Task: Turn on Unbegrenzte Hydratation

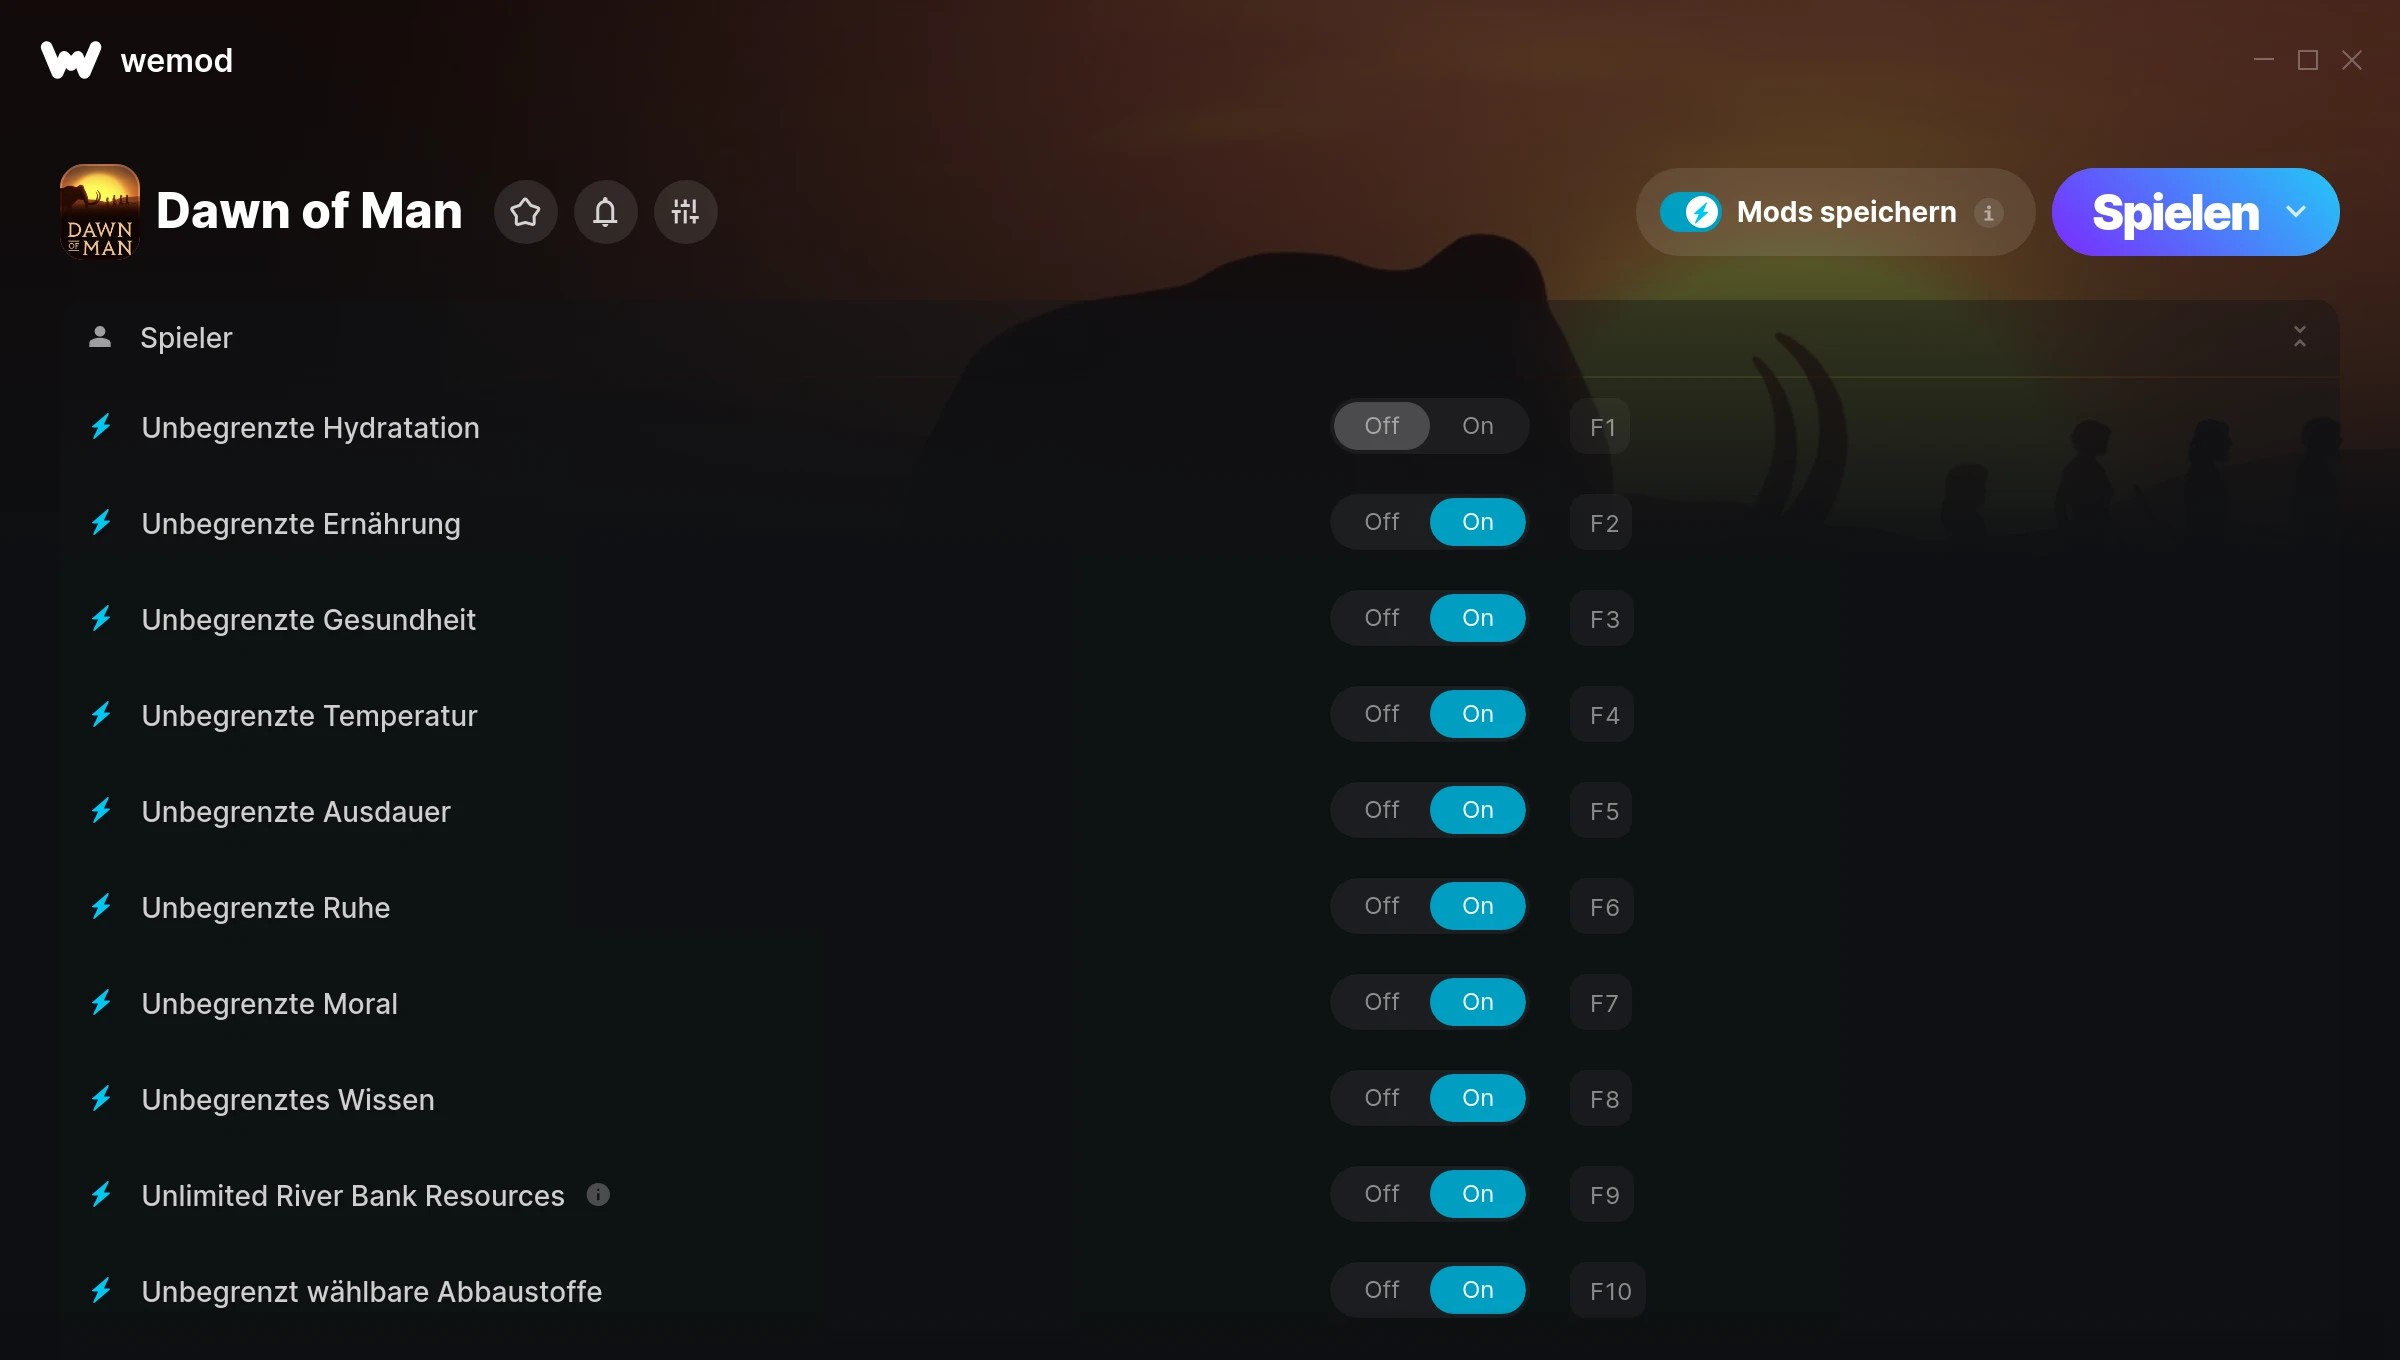Action: tap(1477, 426)
